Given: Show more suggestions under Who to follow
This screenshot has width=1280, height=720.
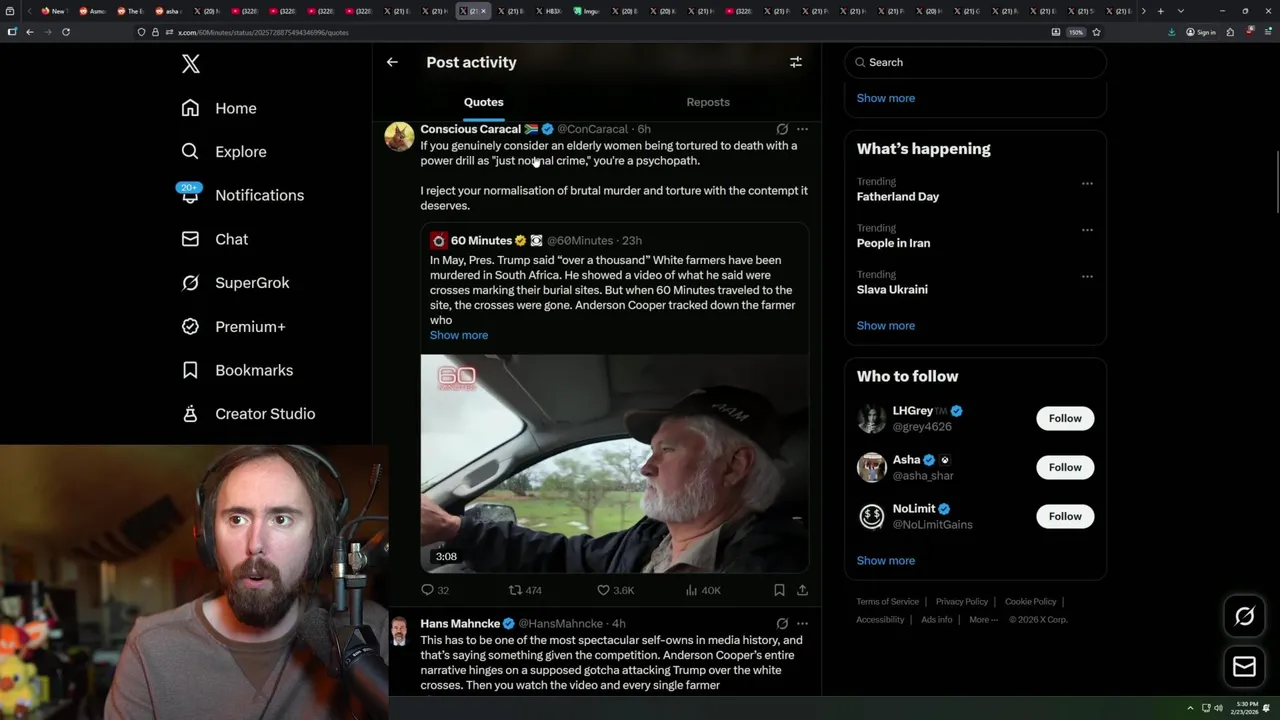Looking at the screenshot, I should click(886, 560).
